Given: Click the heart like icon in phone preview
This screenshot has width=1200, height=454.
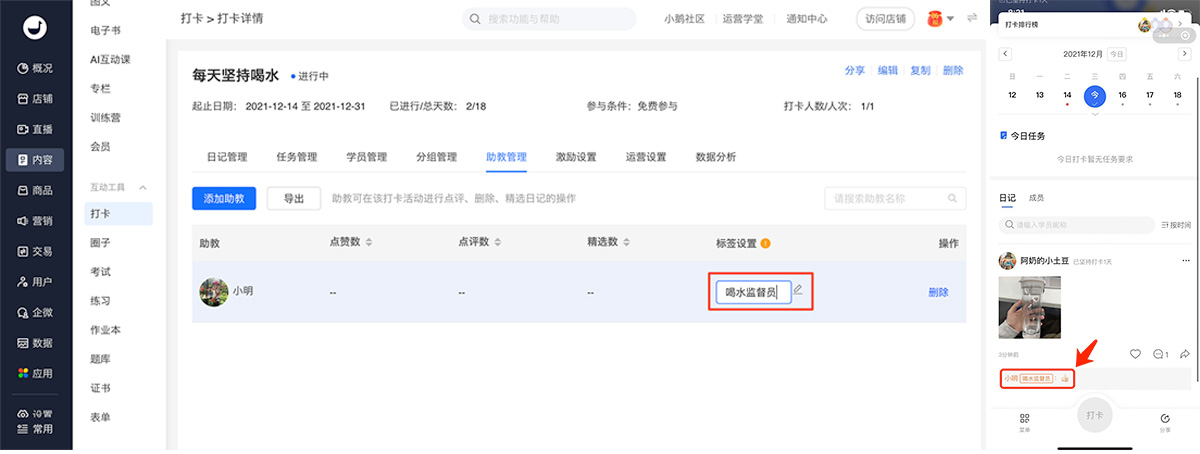Looking at the screenshot, I should pyautogui.click(x=1135, y=354).
